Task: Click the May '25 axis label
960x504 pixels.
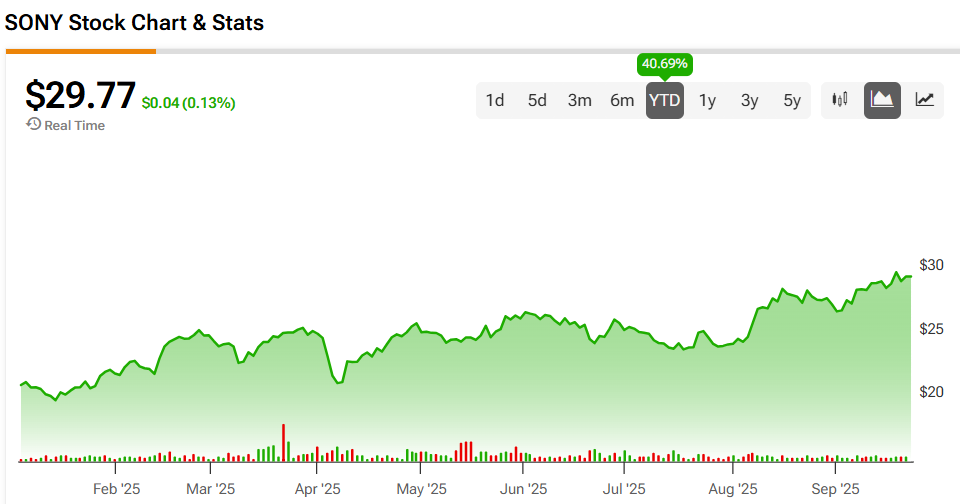Action: tap(421, 489)
